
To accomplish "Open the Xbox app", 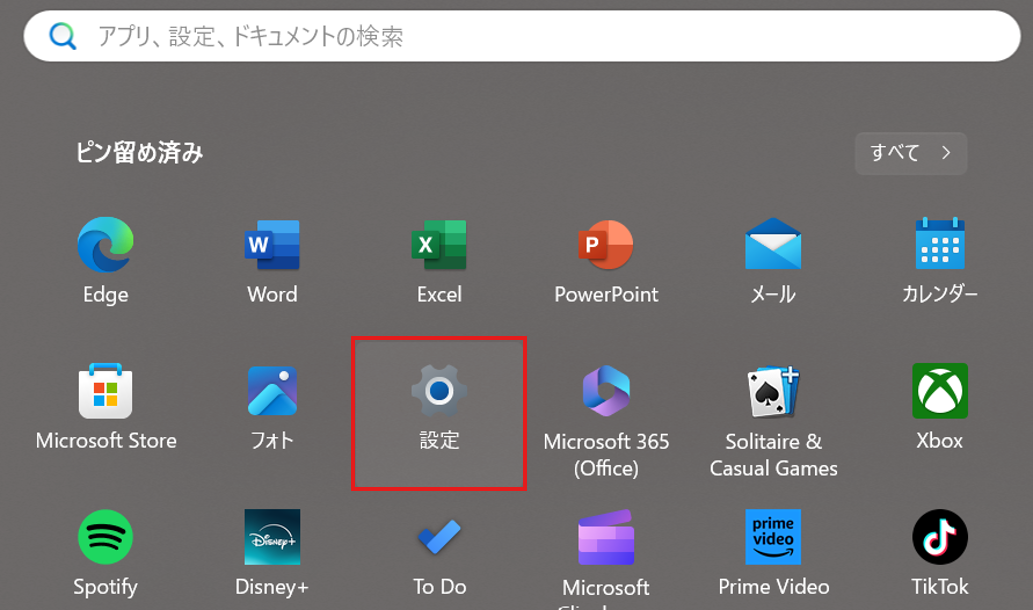I will coord(938,405).
